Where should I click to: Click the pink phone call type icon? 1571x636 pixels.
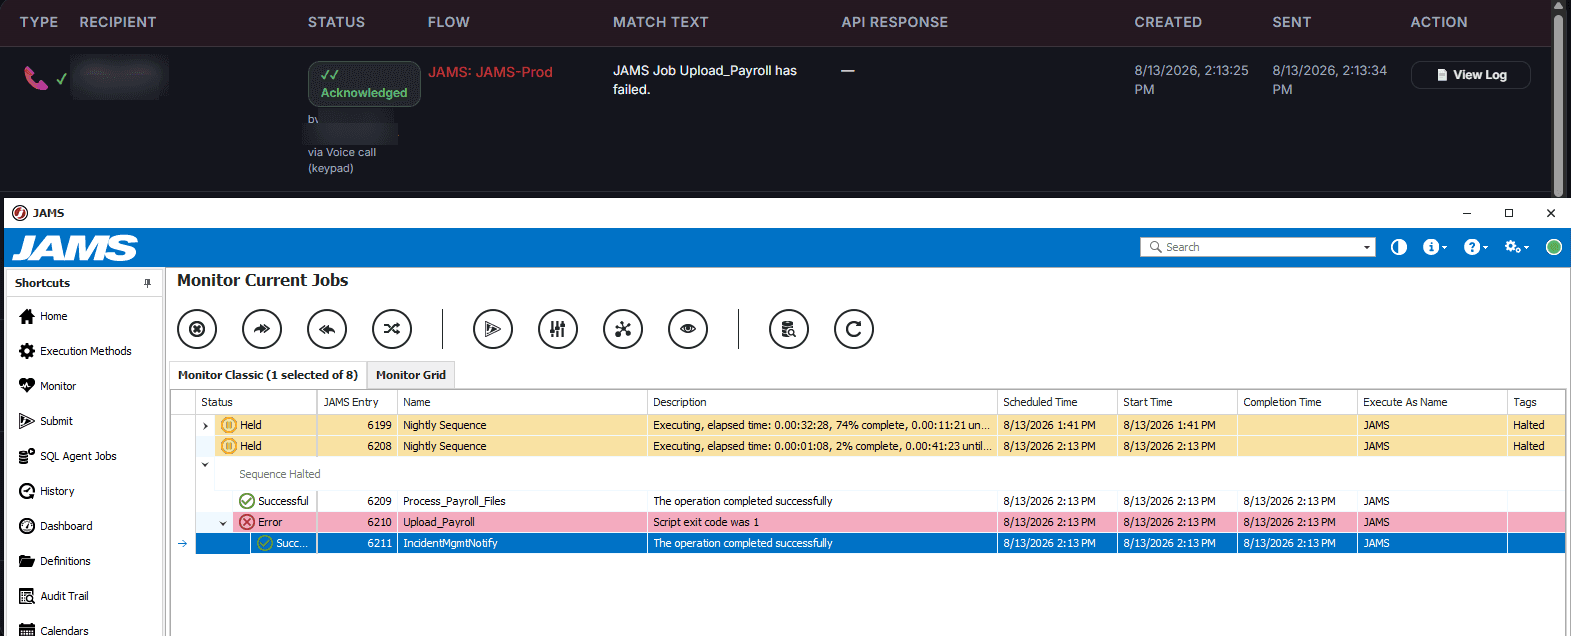[x=36, y=77]
